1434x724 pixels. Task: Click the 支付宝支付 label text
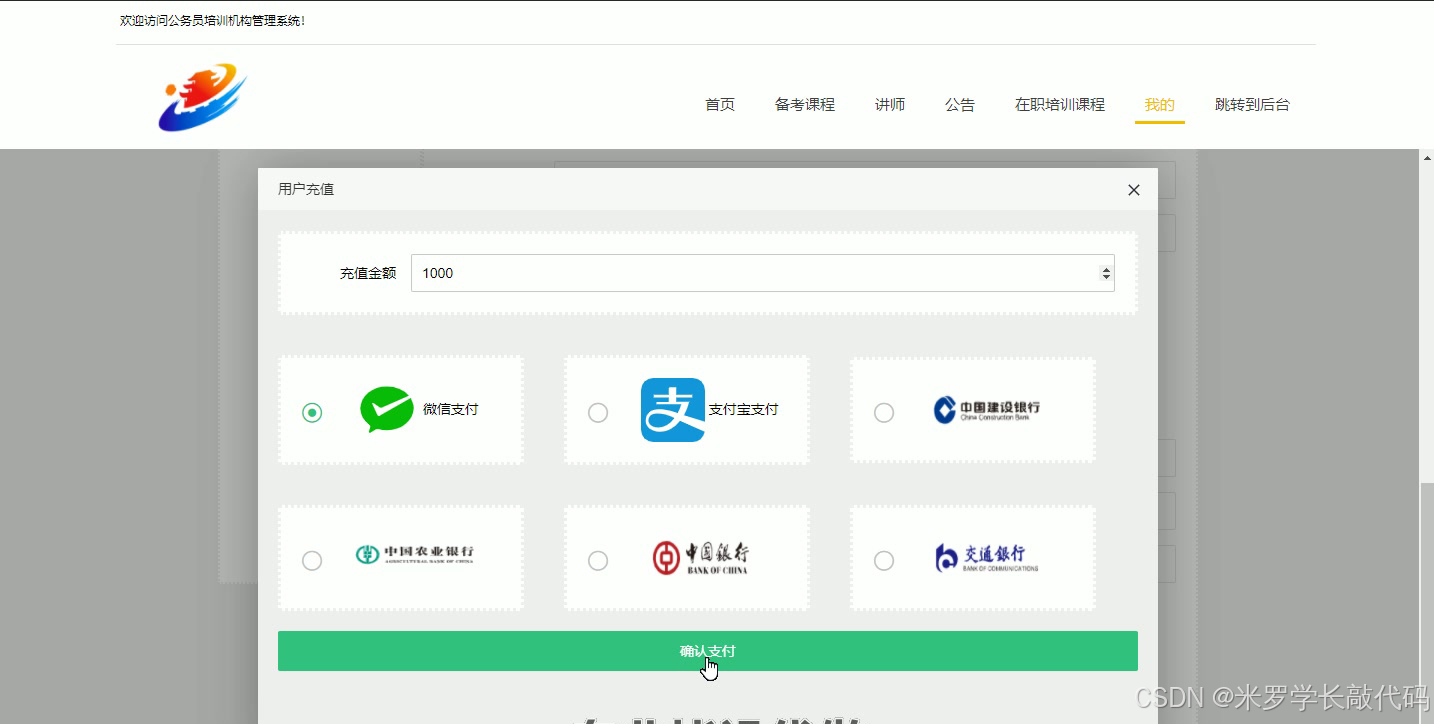tap(744, 409)
